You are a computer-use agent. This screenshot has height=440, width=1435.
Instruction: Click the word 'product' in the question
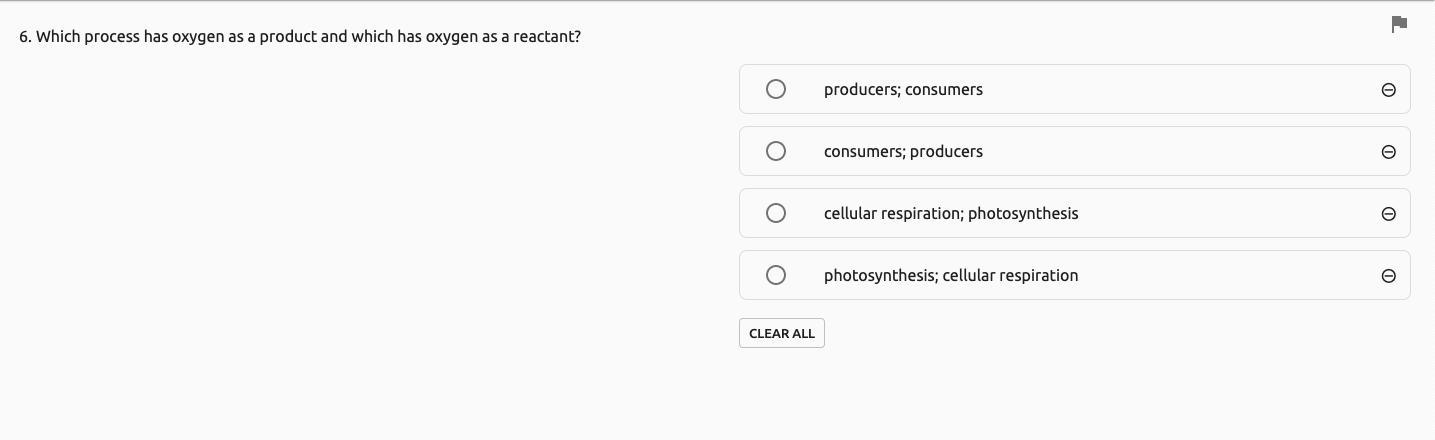coord(288,37)
